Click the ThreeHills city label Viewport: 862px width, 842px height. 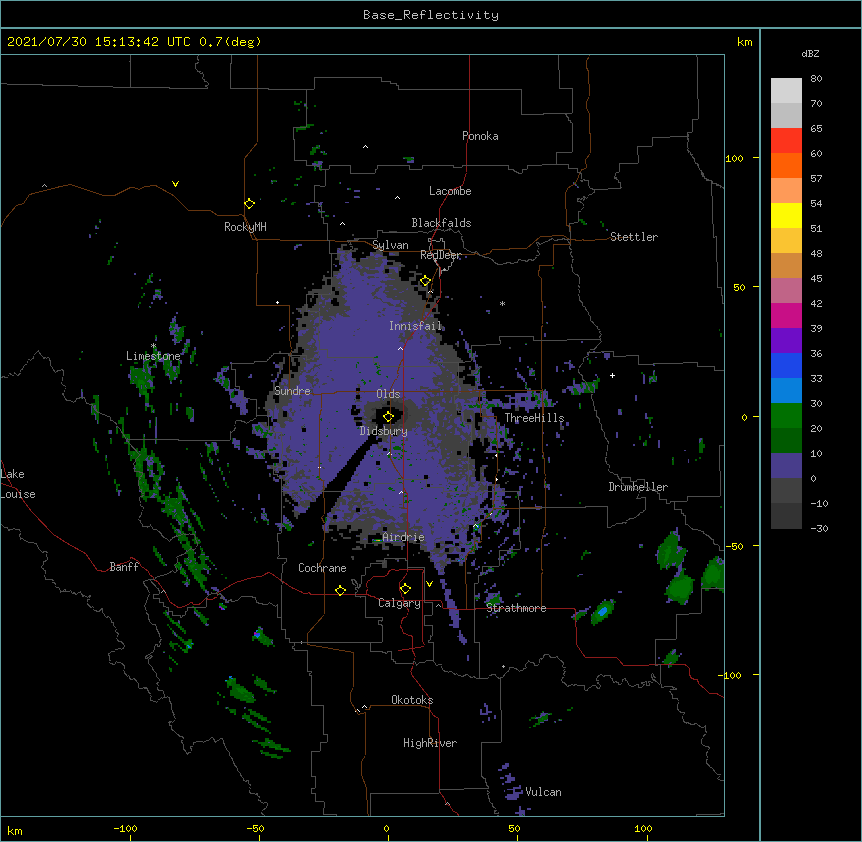click(534, 418)
